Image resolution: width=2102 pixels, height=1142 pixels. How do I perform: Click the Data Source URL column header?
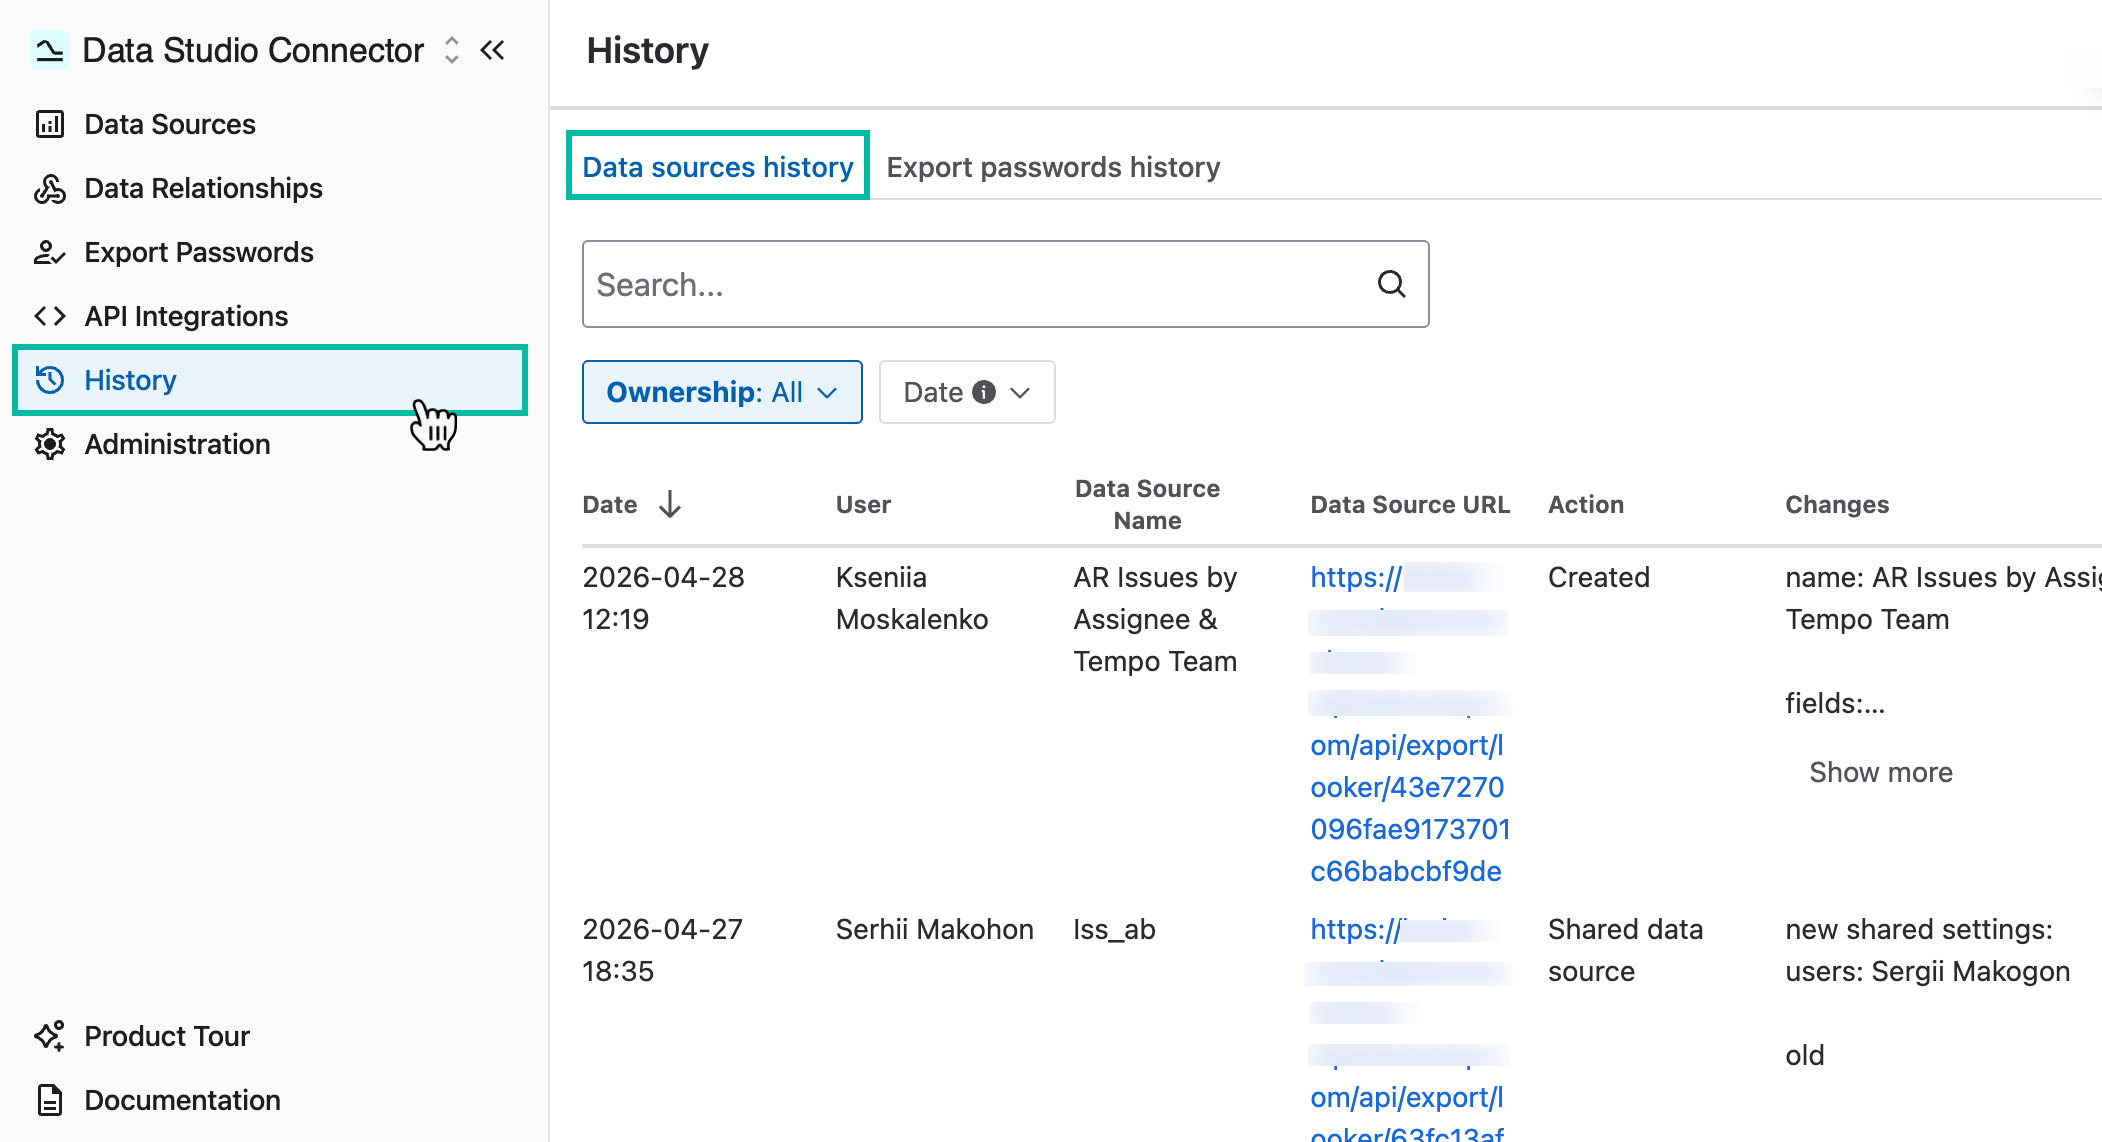1410,504
